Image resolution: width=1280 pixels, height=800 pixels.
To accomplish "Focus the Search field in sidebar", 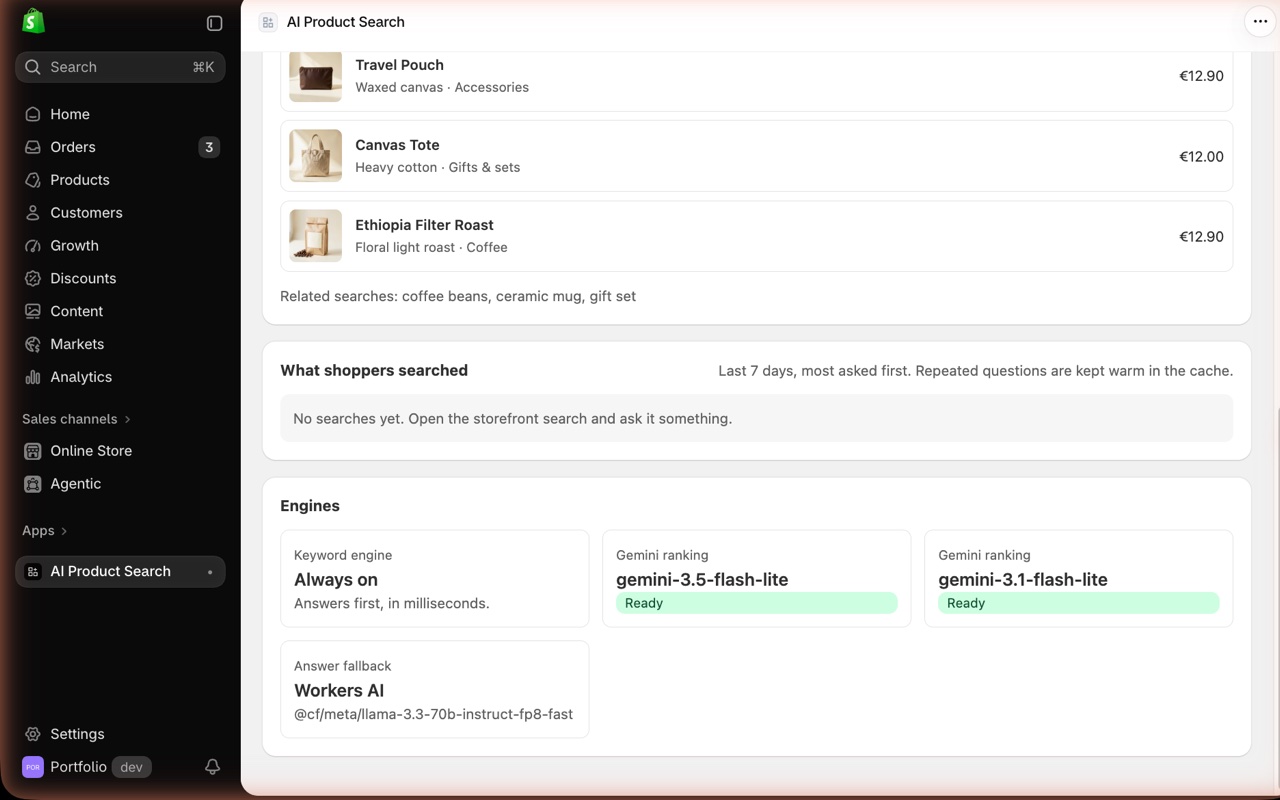I will pyautogui.click(x=120, y=67).
